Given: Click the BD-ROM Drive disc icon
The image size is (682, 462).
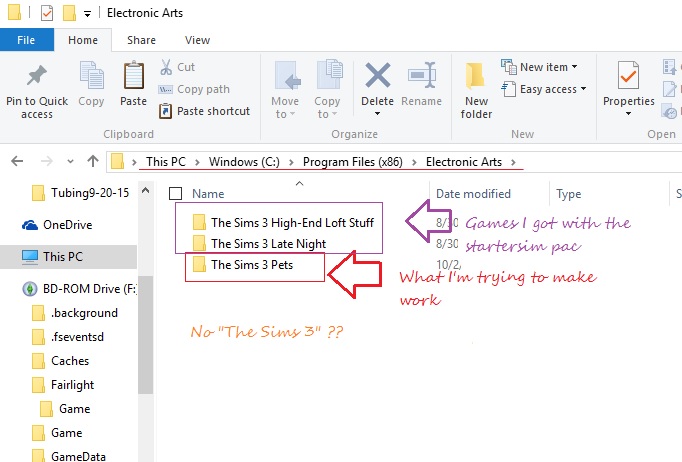Looking at the screenshot, I should pos(30,289).
